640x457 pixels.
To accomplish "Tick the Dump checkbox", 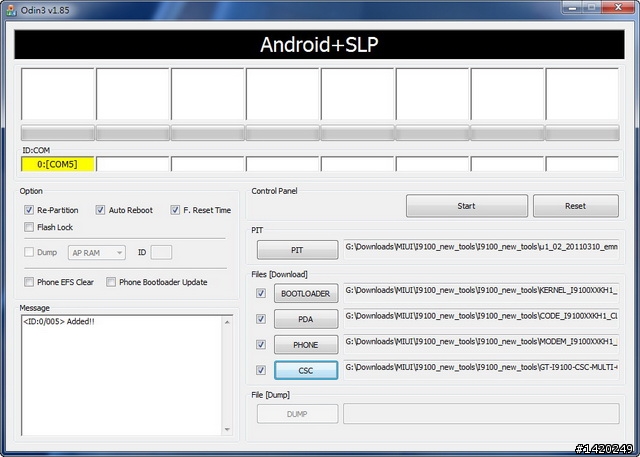I will (29, 252).
